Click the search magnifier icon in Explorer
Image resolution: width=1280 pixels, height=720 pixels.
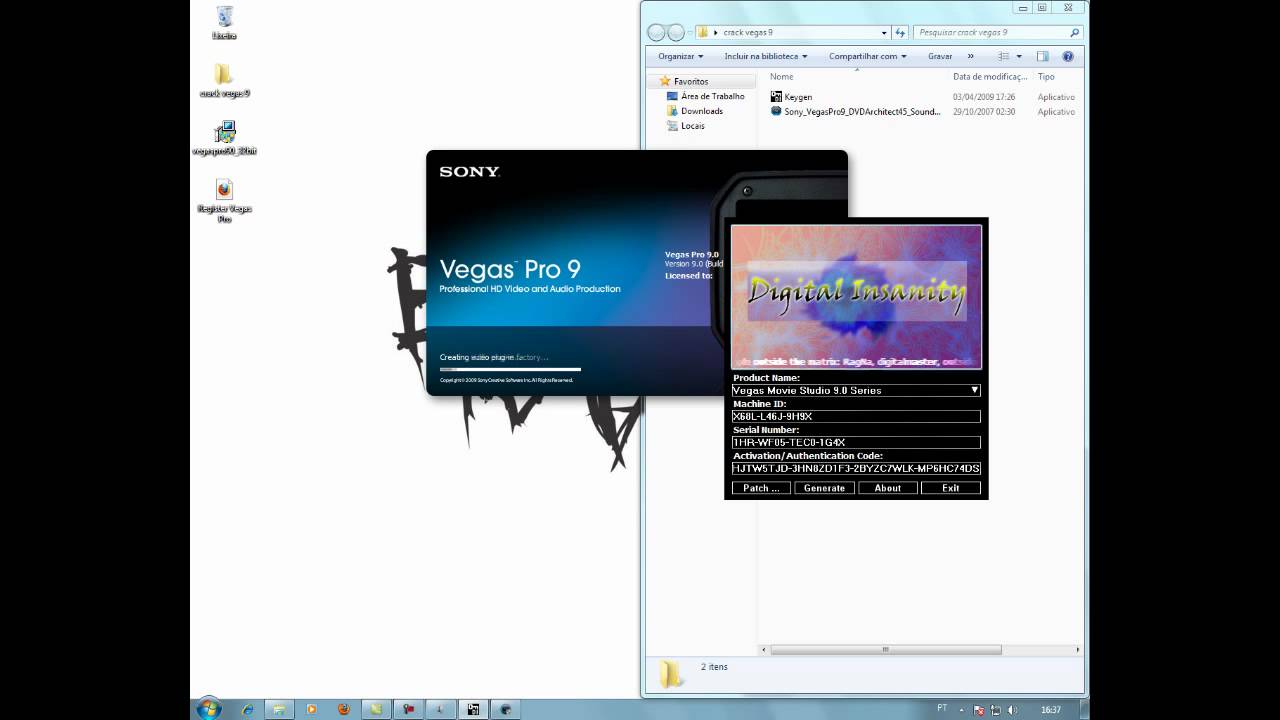[1075, 32]
